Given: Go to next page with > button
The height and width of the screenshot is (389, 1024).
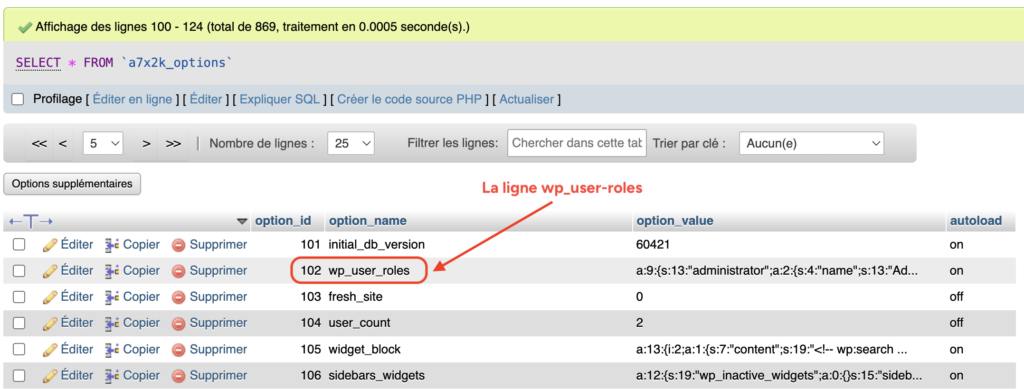Looking at the screenshot, I should point(147,144).
